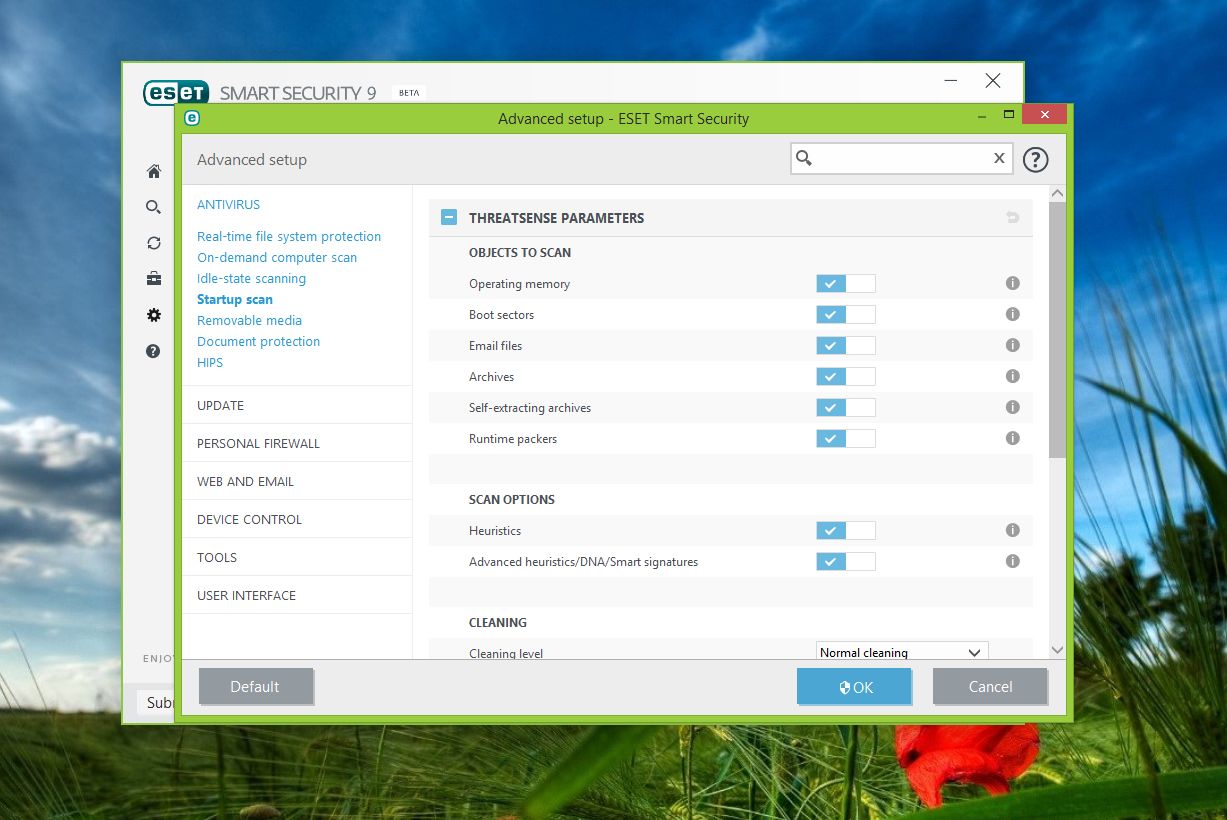Open On-demand computer scan settings

[277, 257]
